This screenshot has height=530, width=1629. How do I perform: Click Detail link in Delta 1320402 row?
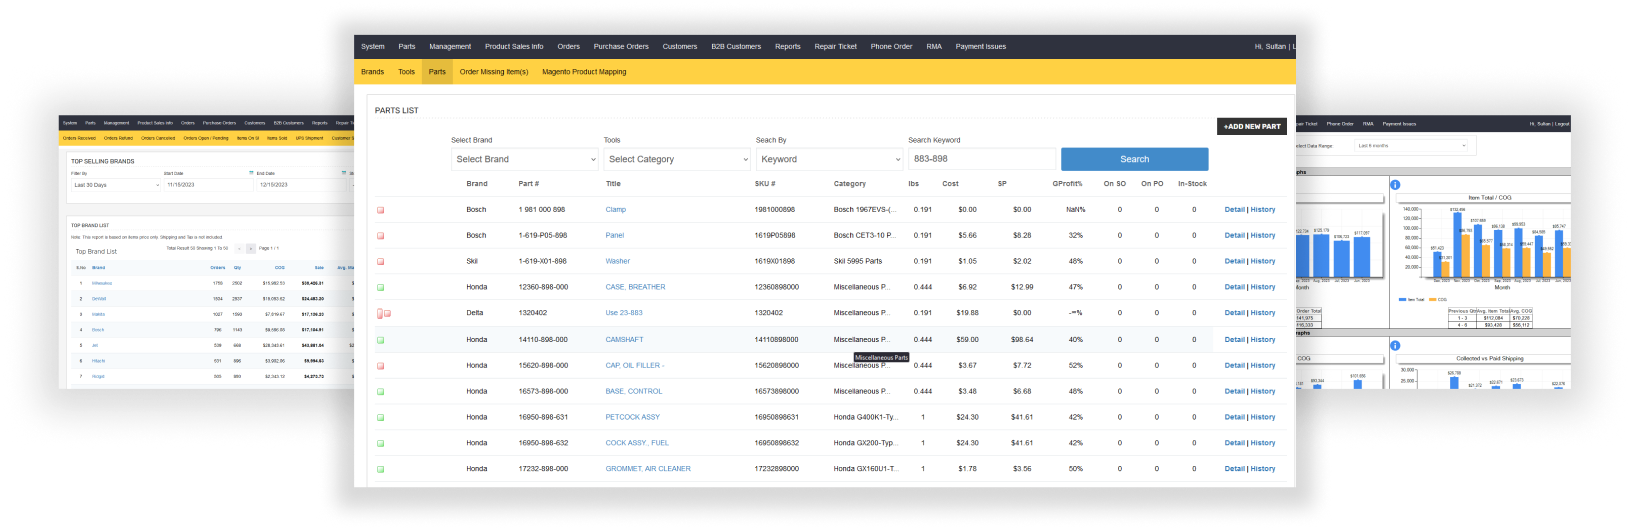click(1235, 313)
